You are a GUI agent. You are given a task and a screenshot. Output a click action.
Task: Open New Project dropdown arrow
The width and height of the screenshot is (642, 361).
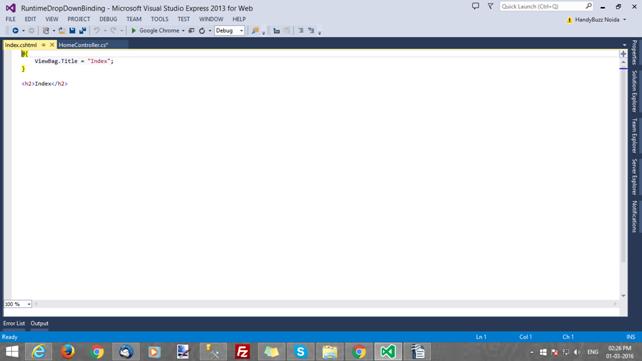(54, 31)
